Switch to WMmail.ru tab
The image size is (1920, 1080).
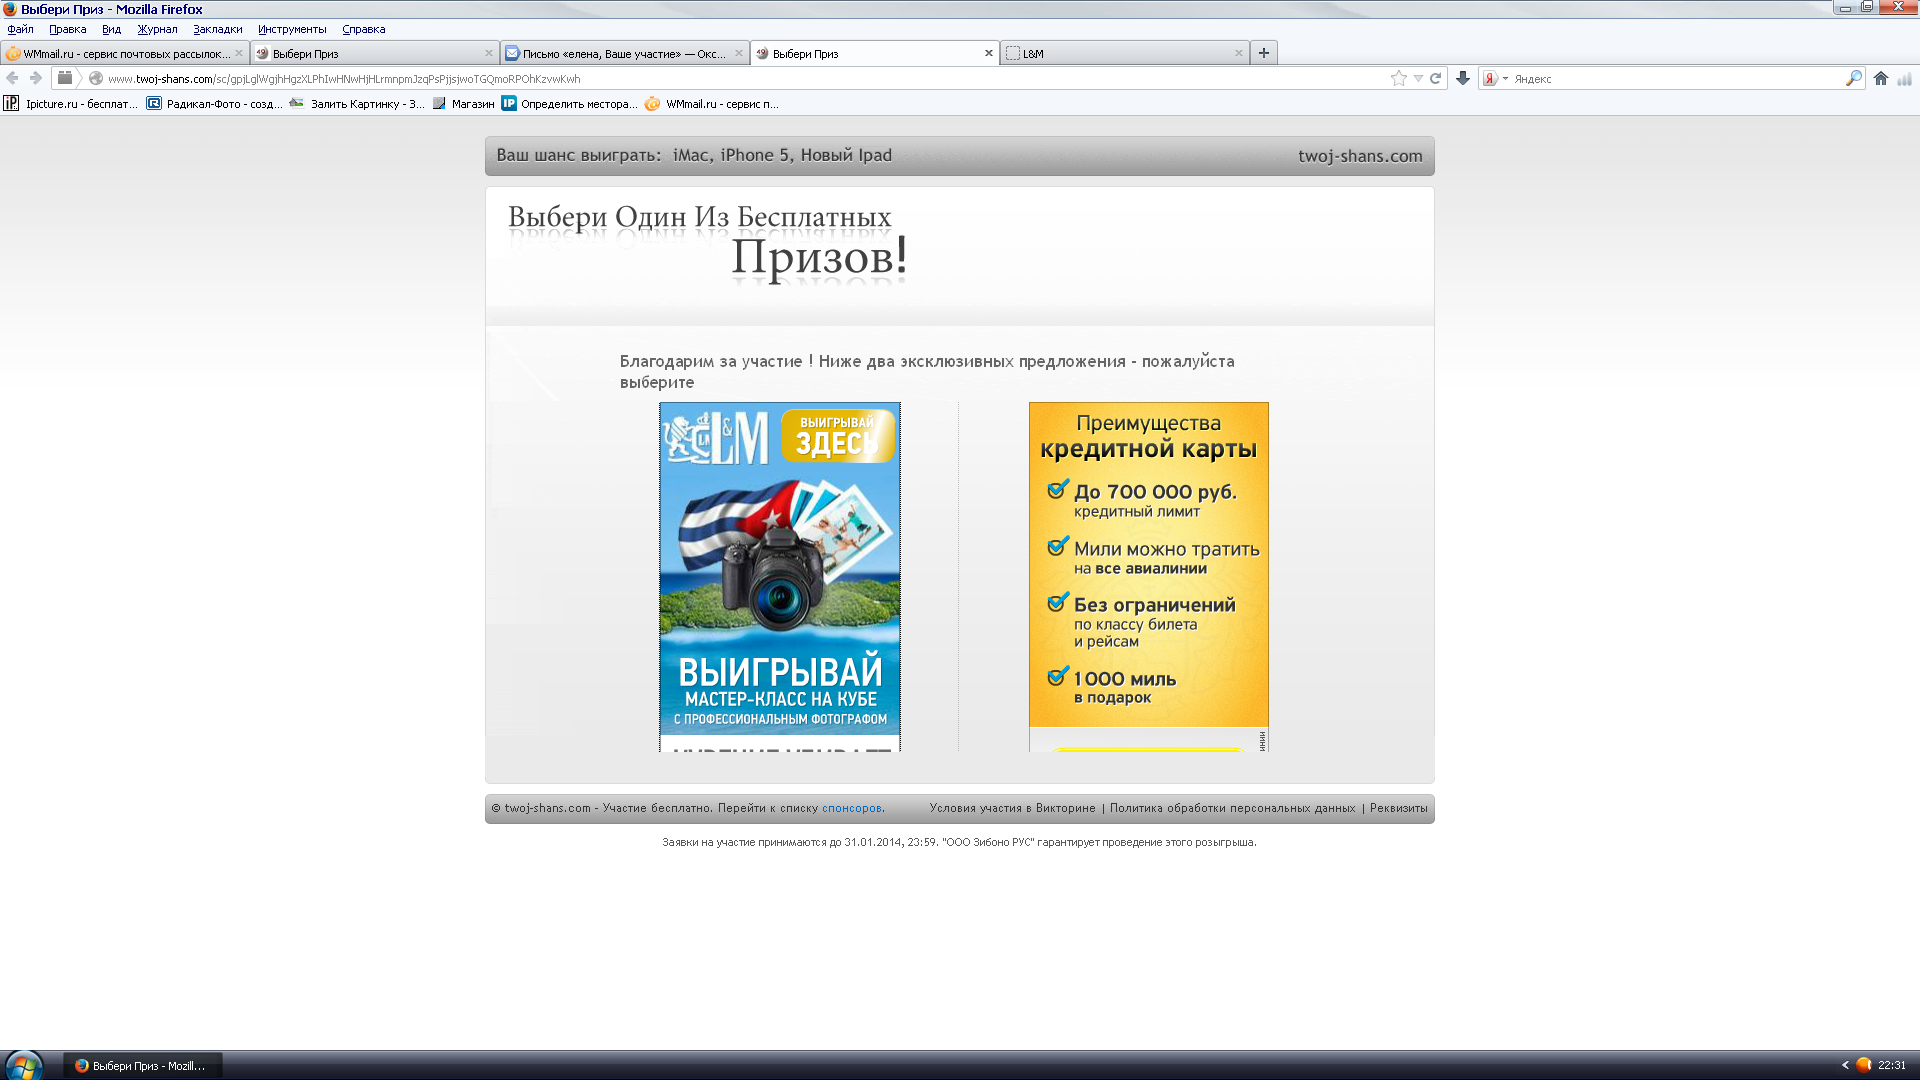(x=125, y=53)
